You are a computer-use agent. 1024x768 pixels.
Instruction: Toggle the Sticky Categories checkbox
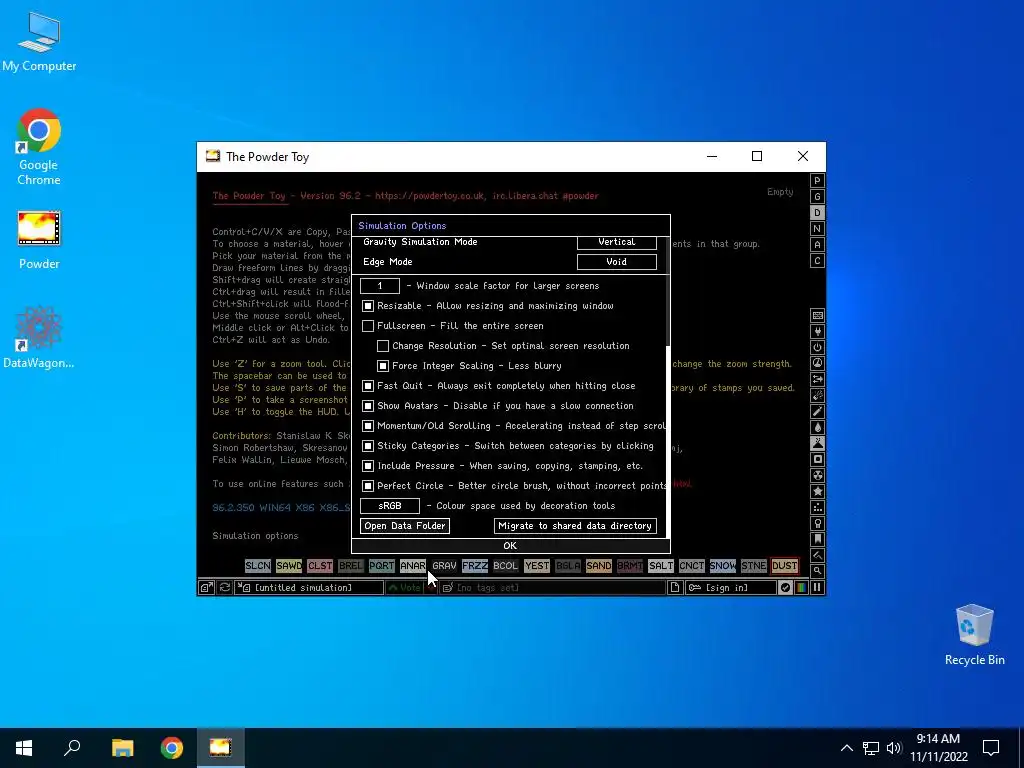[368, 446]
